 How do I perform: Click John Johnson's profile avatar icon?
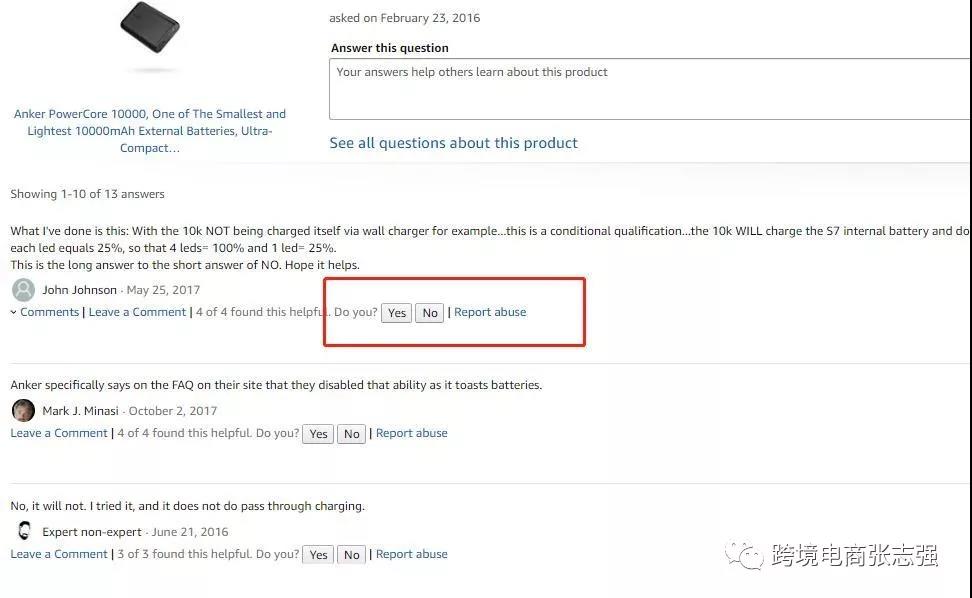[24, 290]
